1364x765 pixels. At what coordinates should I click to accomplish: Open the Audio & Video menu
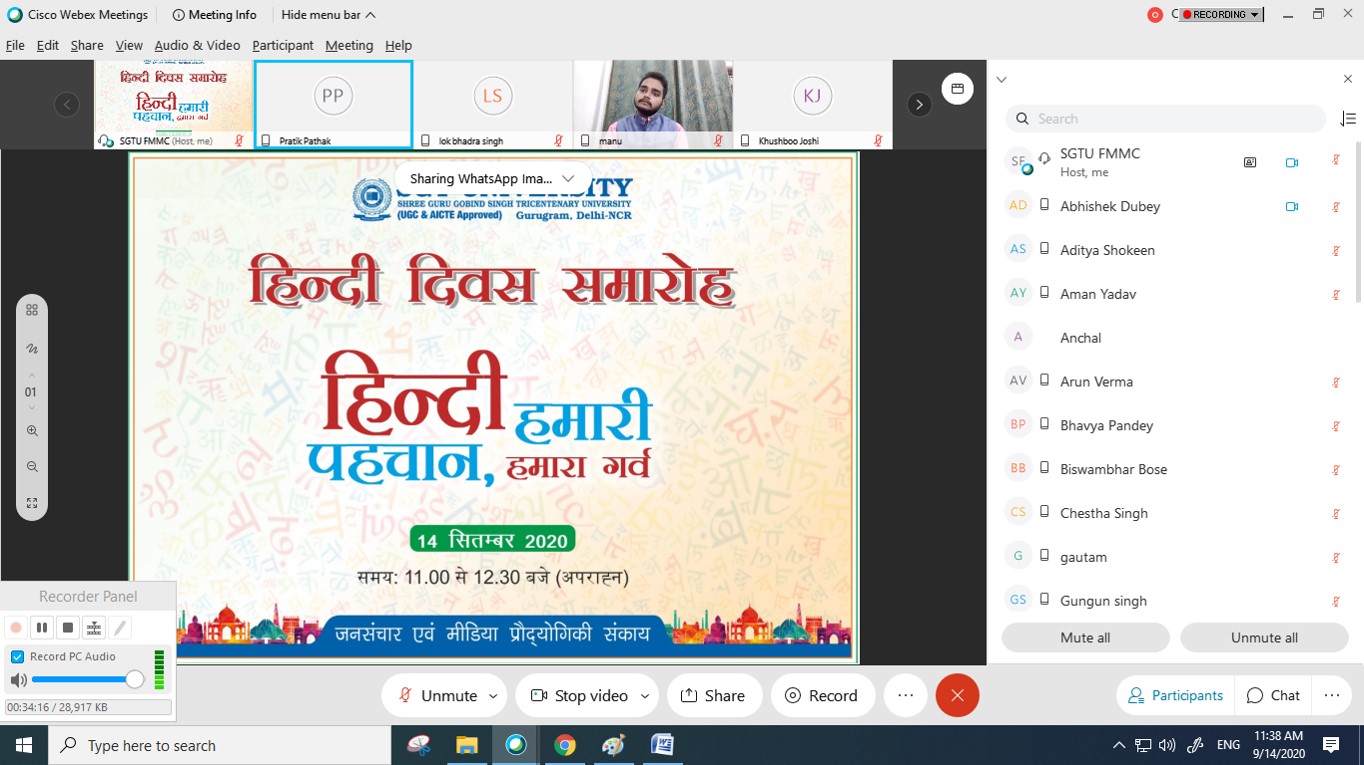pos(197,45)
